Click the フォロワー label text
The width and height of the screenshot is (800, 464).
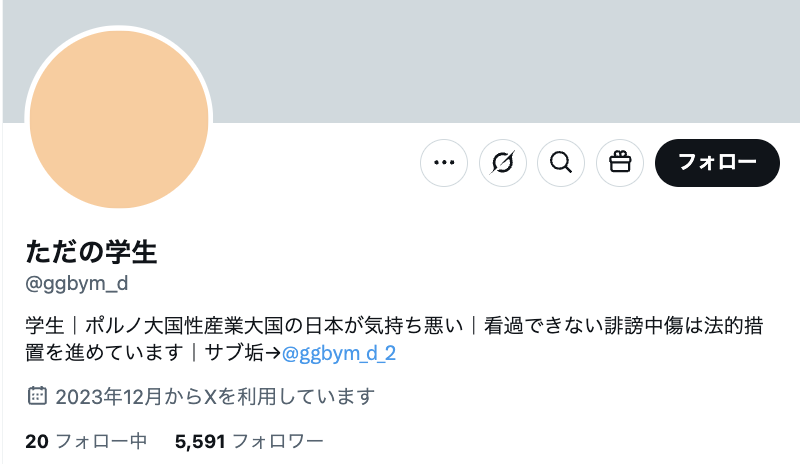pyautogui.click(x=278, y=442)
